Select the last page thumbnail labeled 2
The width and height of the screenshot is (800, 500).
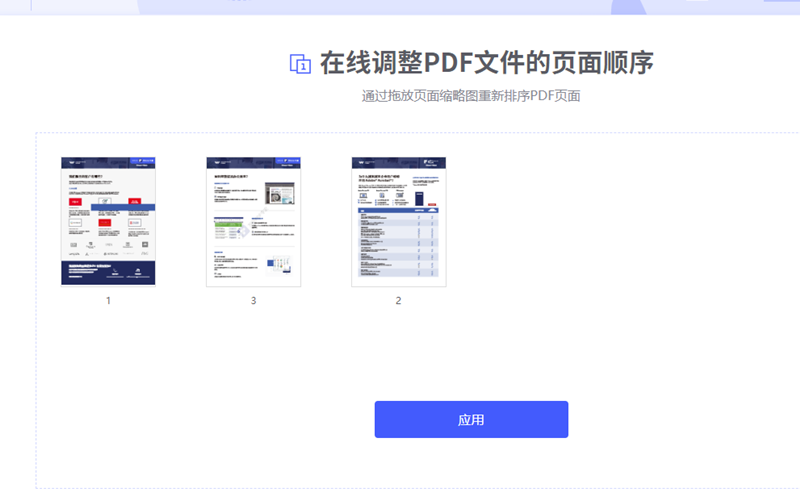pos(398,221)
